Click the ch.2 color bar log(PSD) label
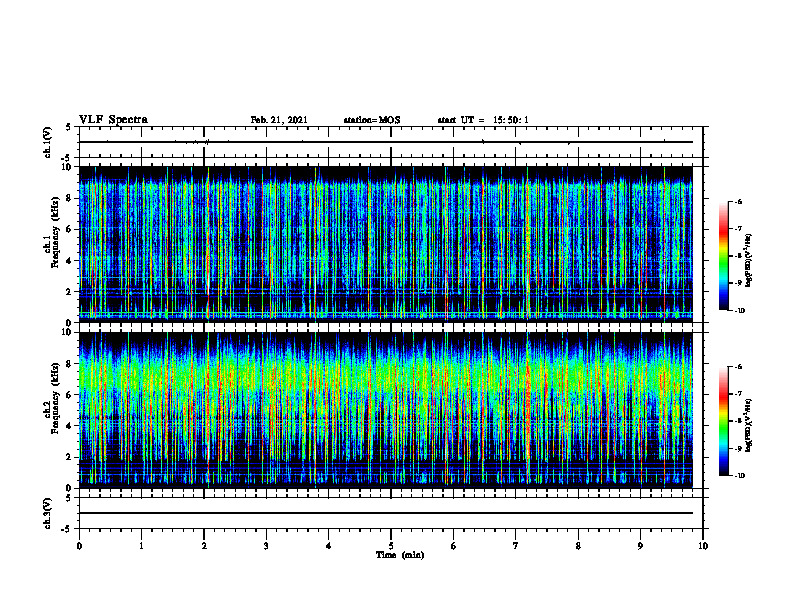The height and width of the screenshot is (612, 792). [749, 425]
